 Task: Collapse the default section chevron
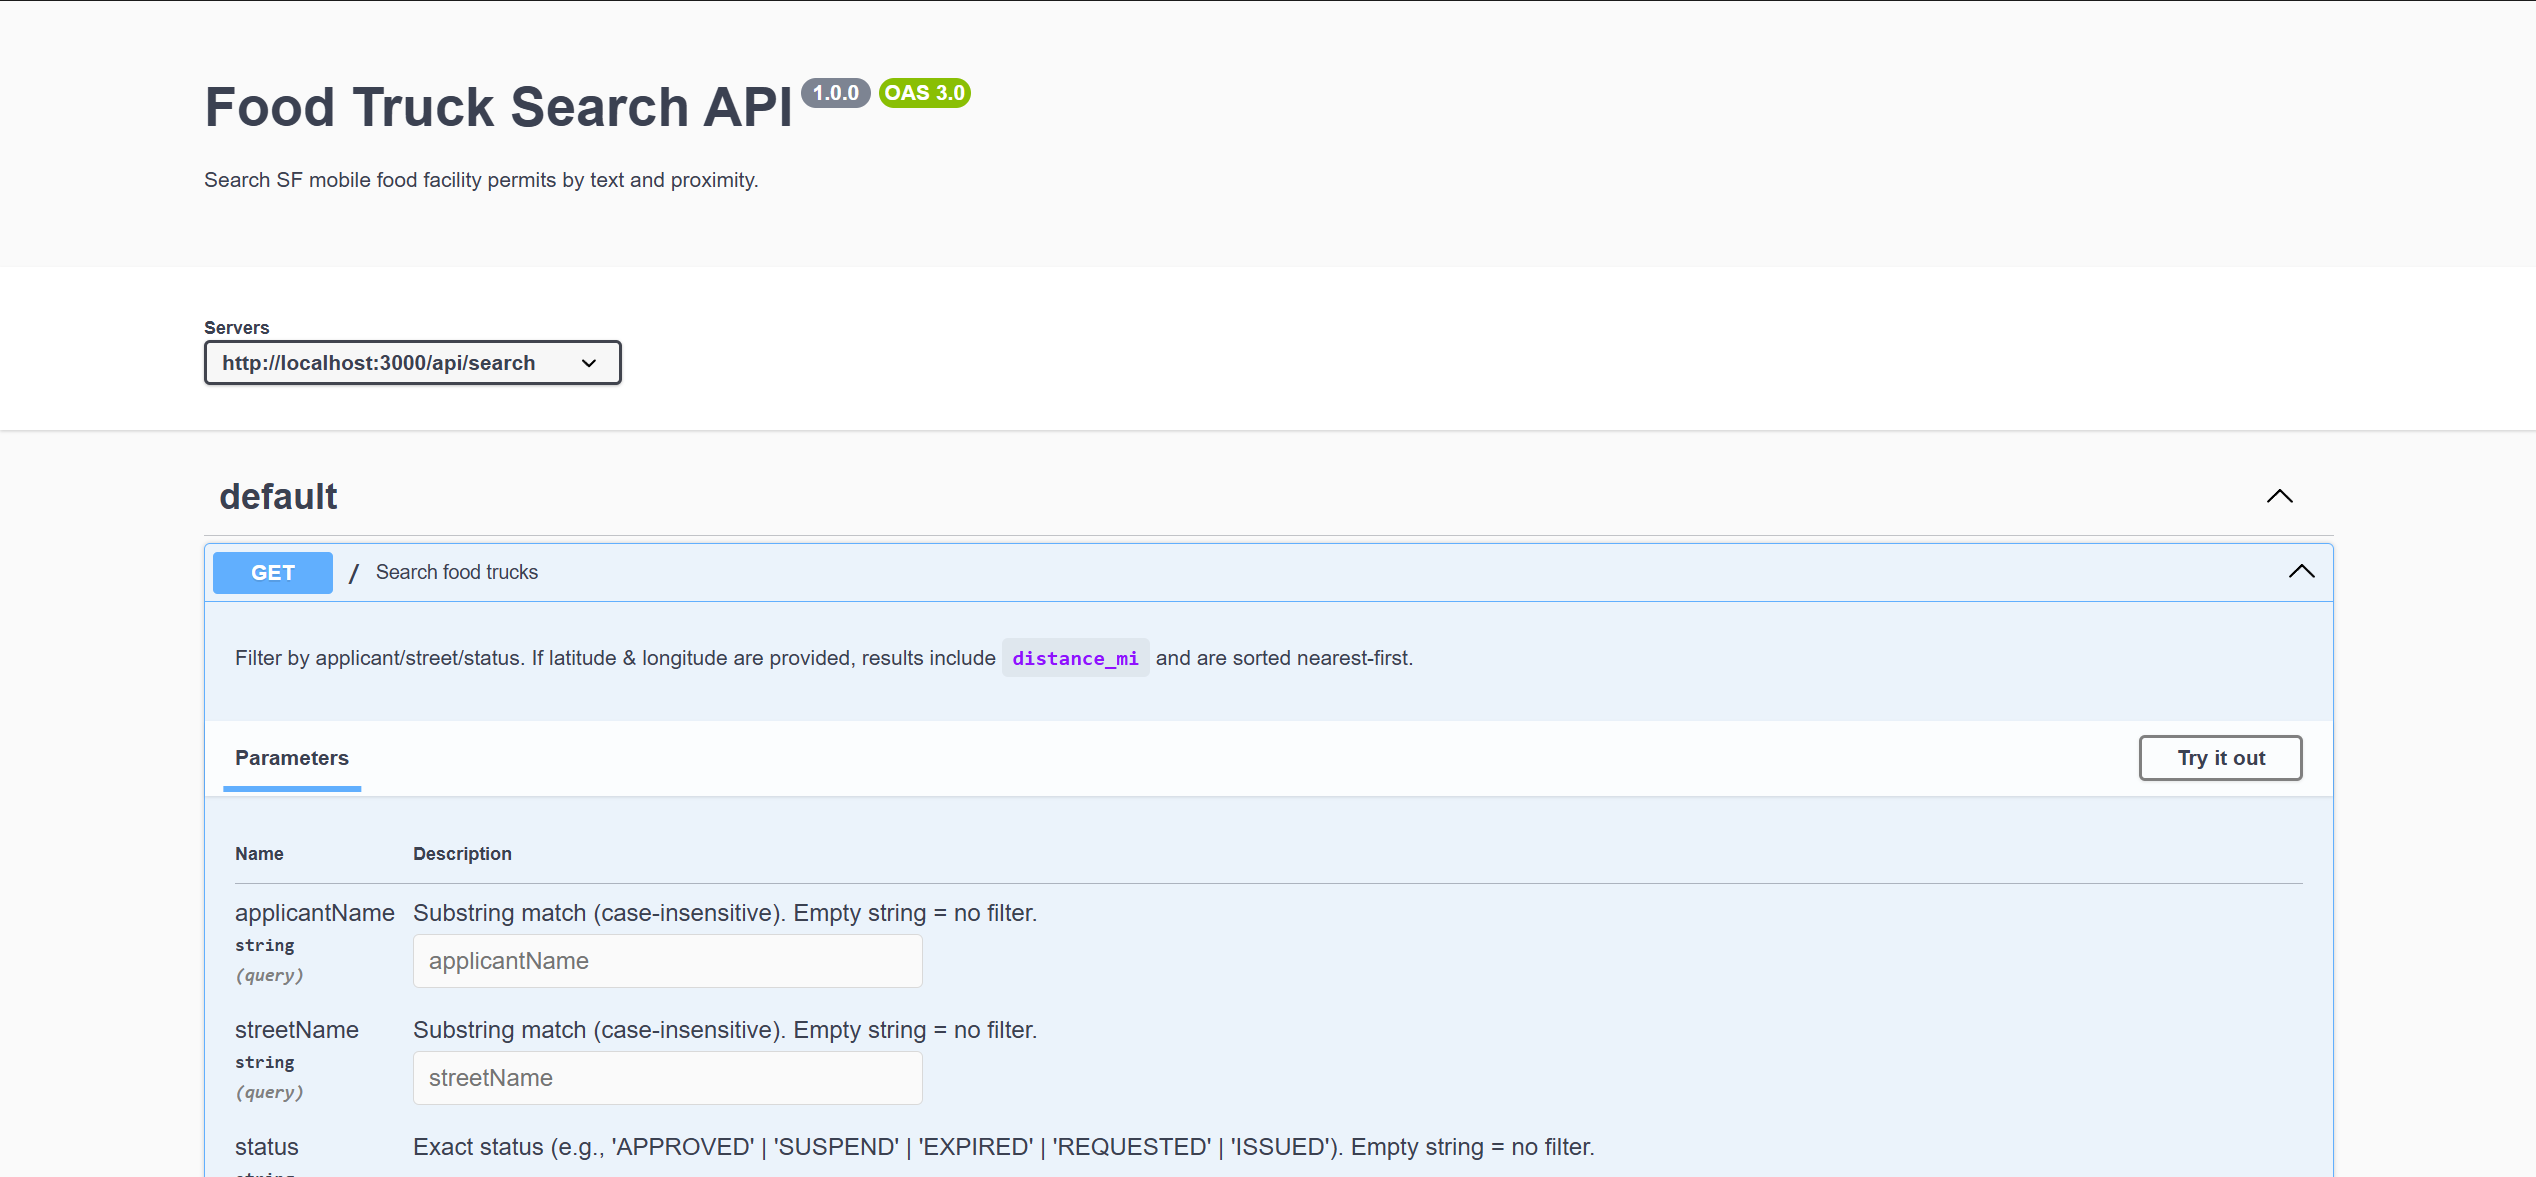2279,496
